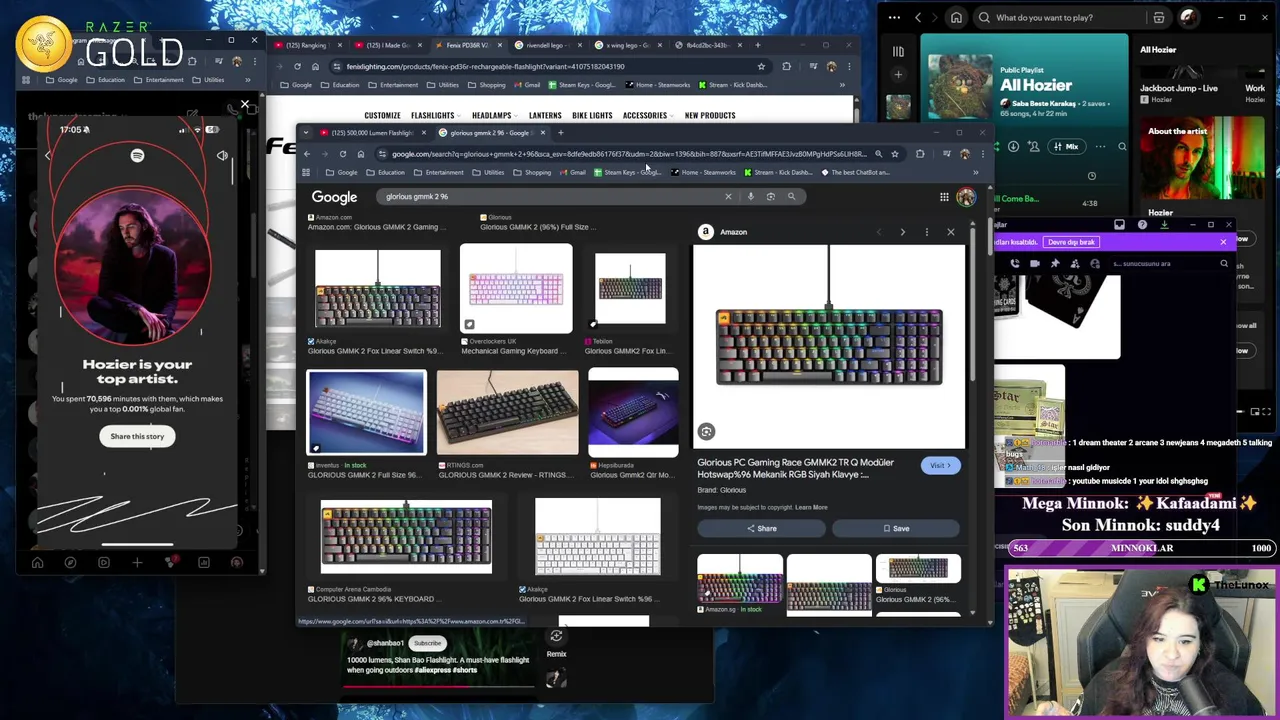Search within the All Hozier playlist
Screen dimensions: 1280x720
point(1122,146)
